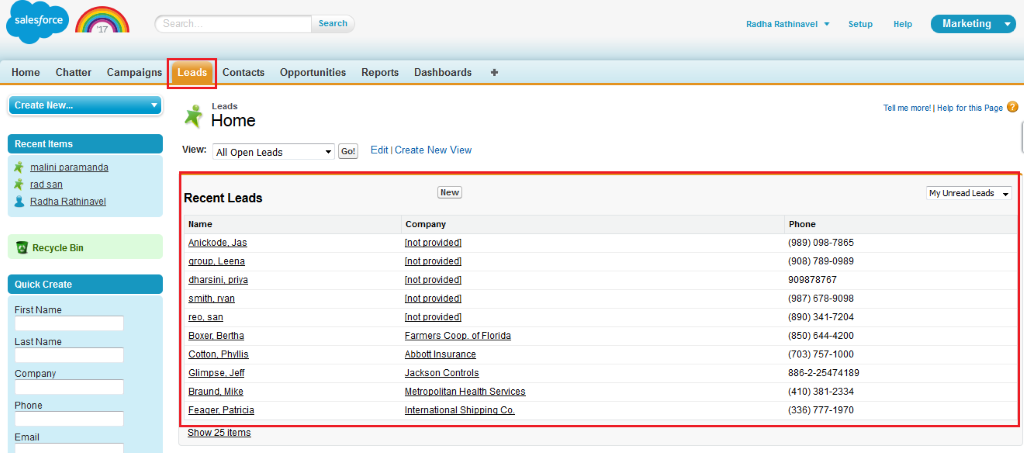Click the Edit view link
Image resolution: width=1024 pixels, height=453 pixels.
click(x=379, y=150)
